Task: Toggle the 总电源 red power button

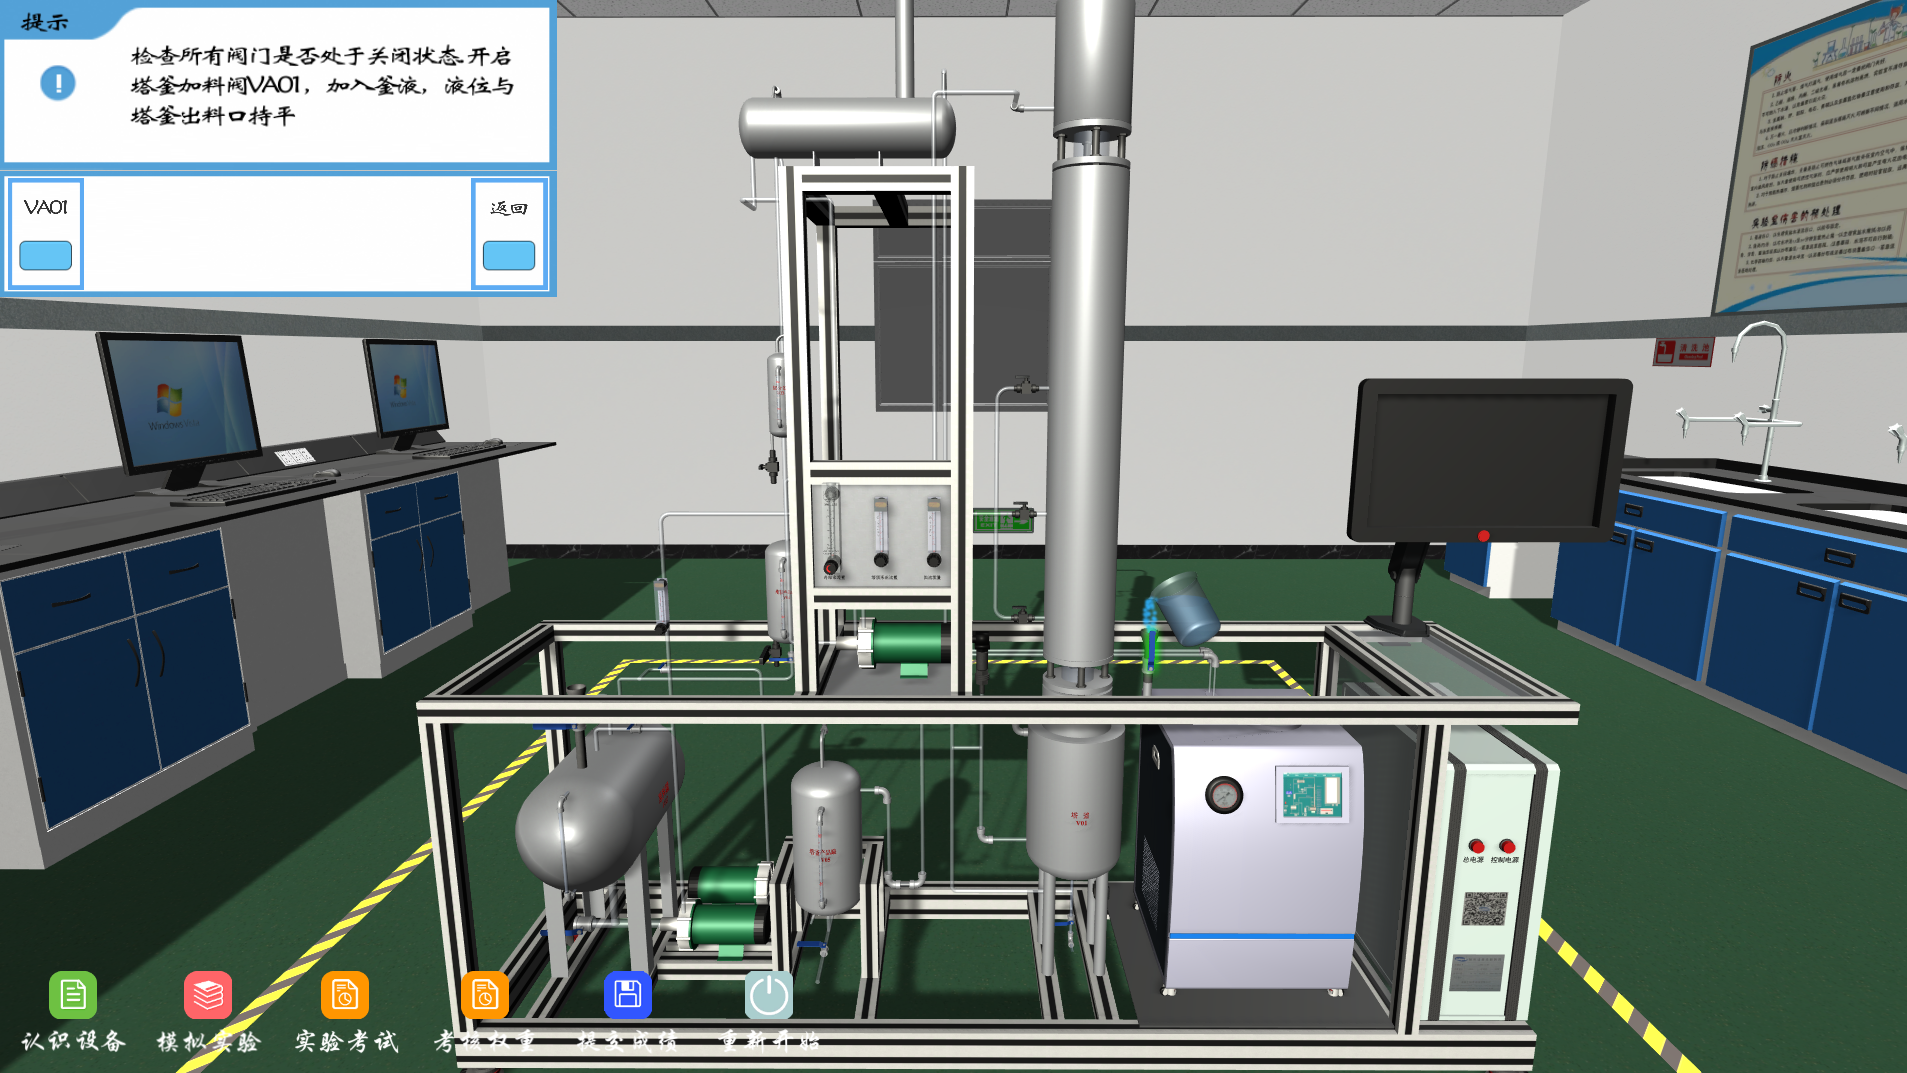Action: (x=1476, y=846)
